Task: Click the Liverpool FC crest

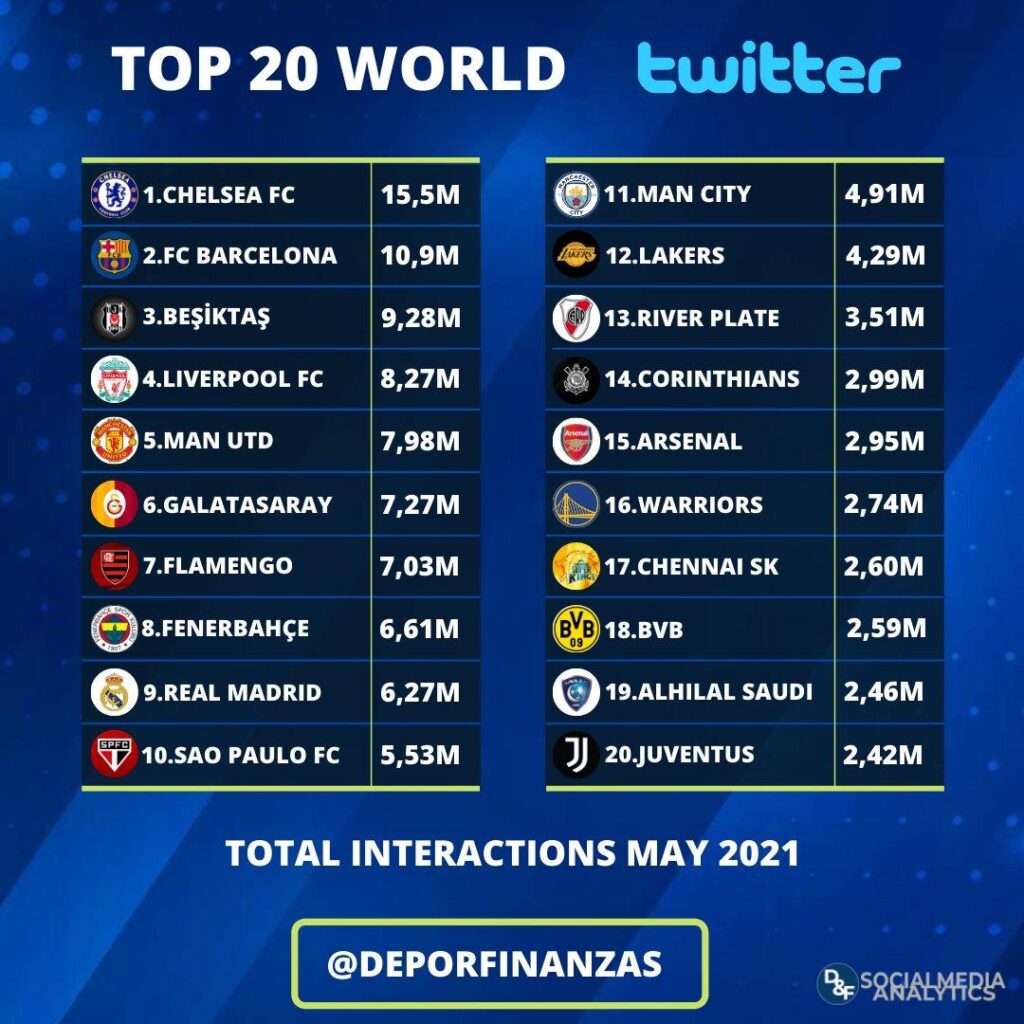Action: pyautogui.click(x=114, y=379)
